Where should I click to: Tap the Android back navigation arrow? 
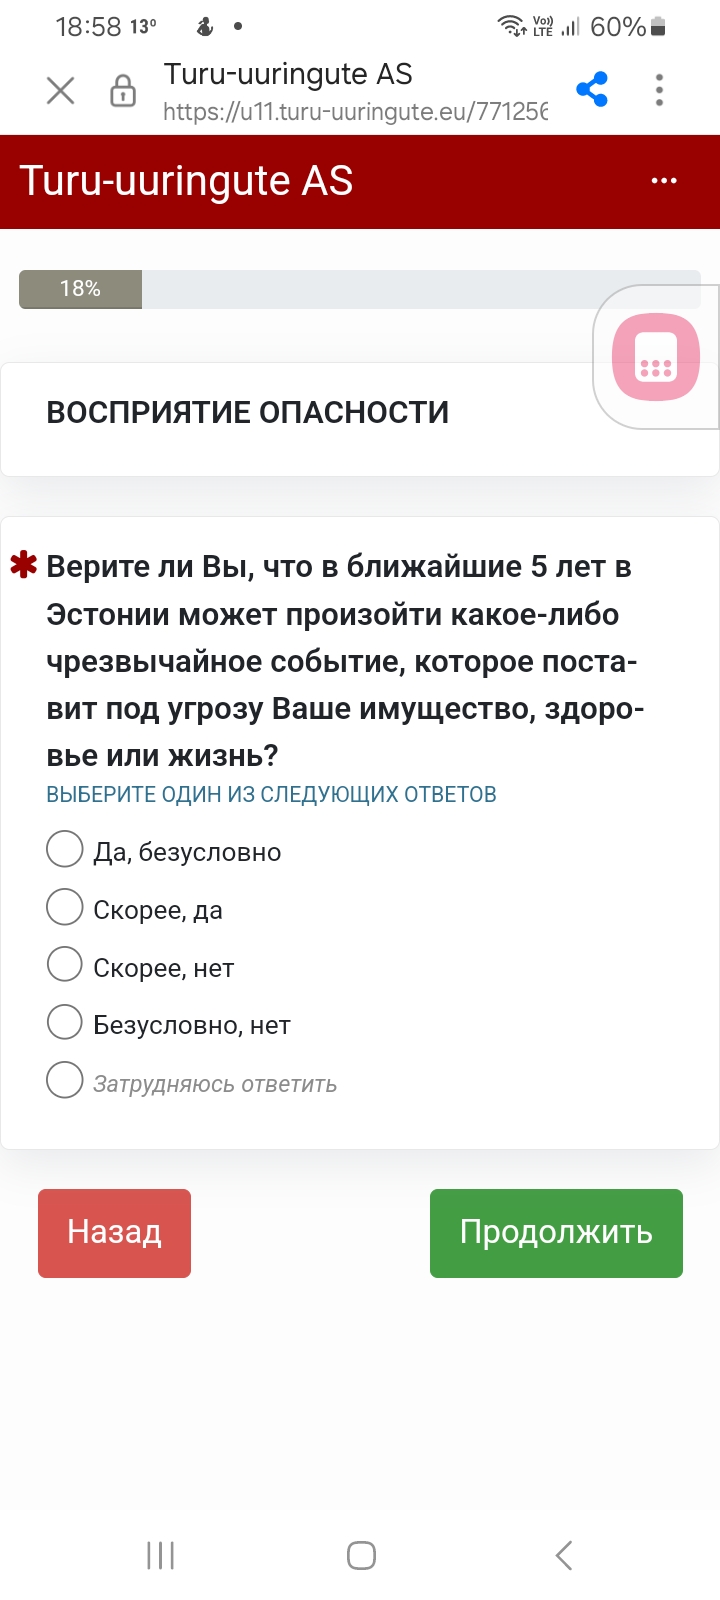point(564,1555)
